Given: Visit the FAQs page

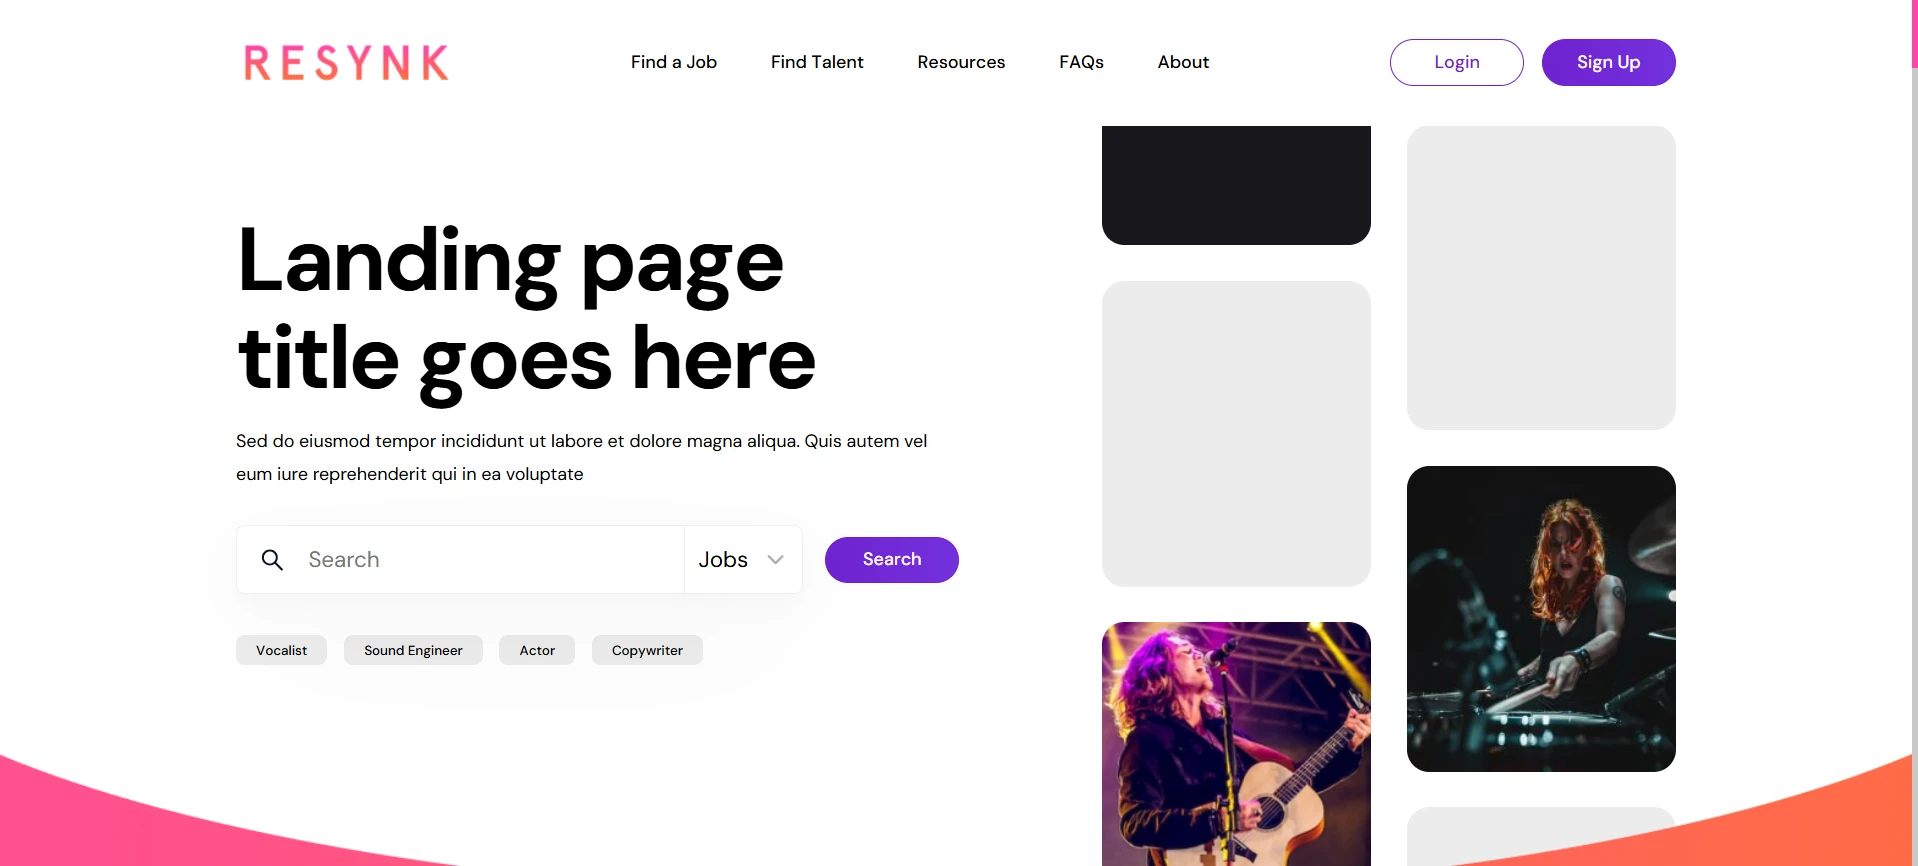Looking at the screenshot, I should click(x=1081, y=62).
